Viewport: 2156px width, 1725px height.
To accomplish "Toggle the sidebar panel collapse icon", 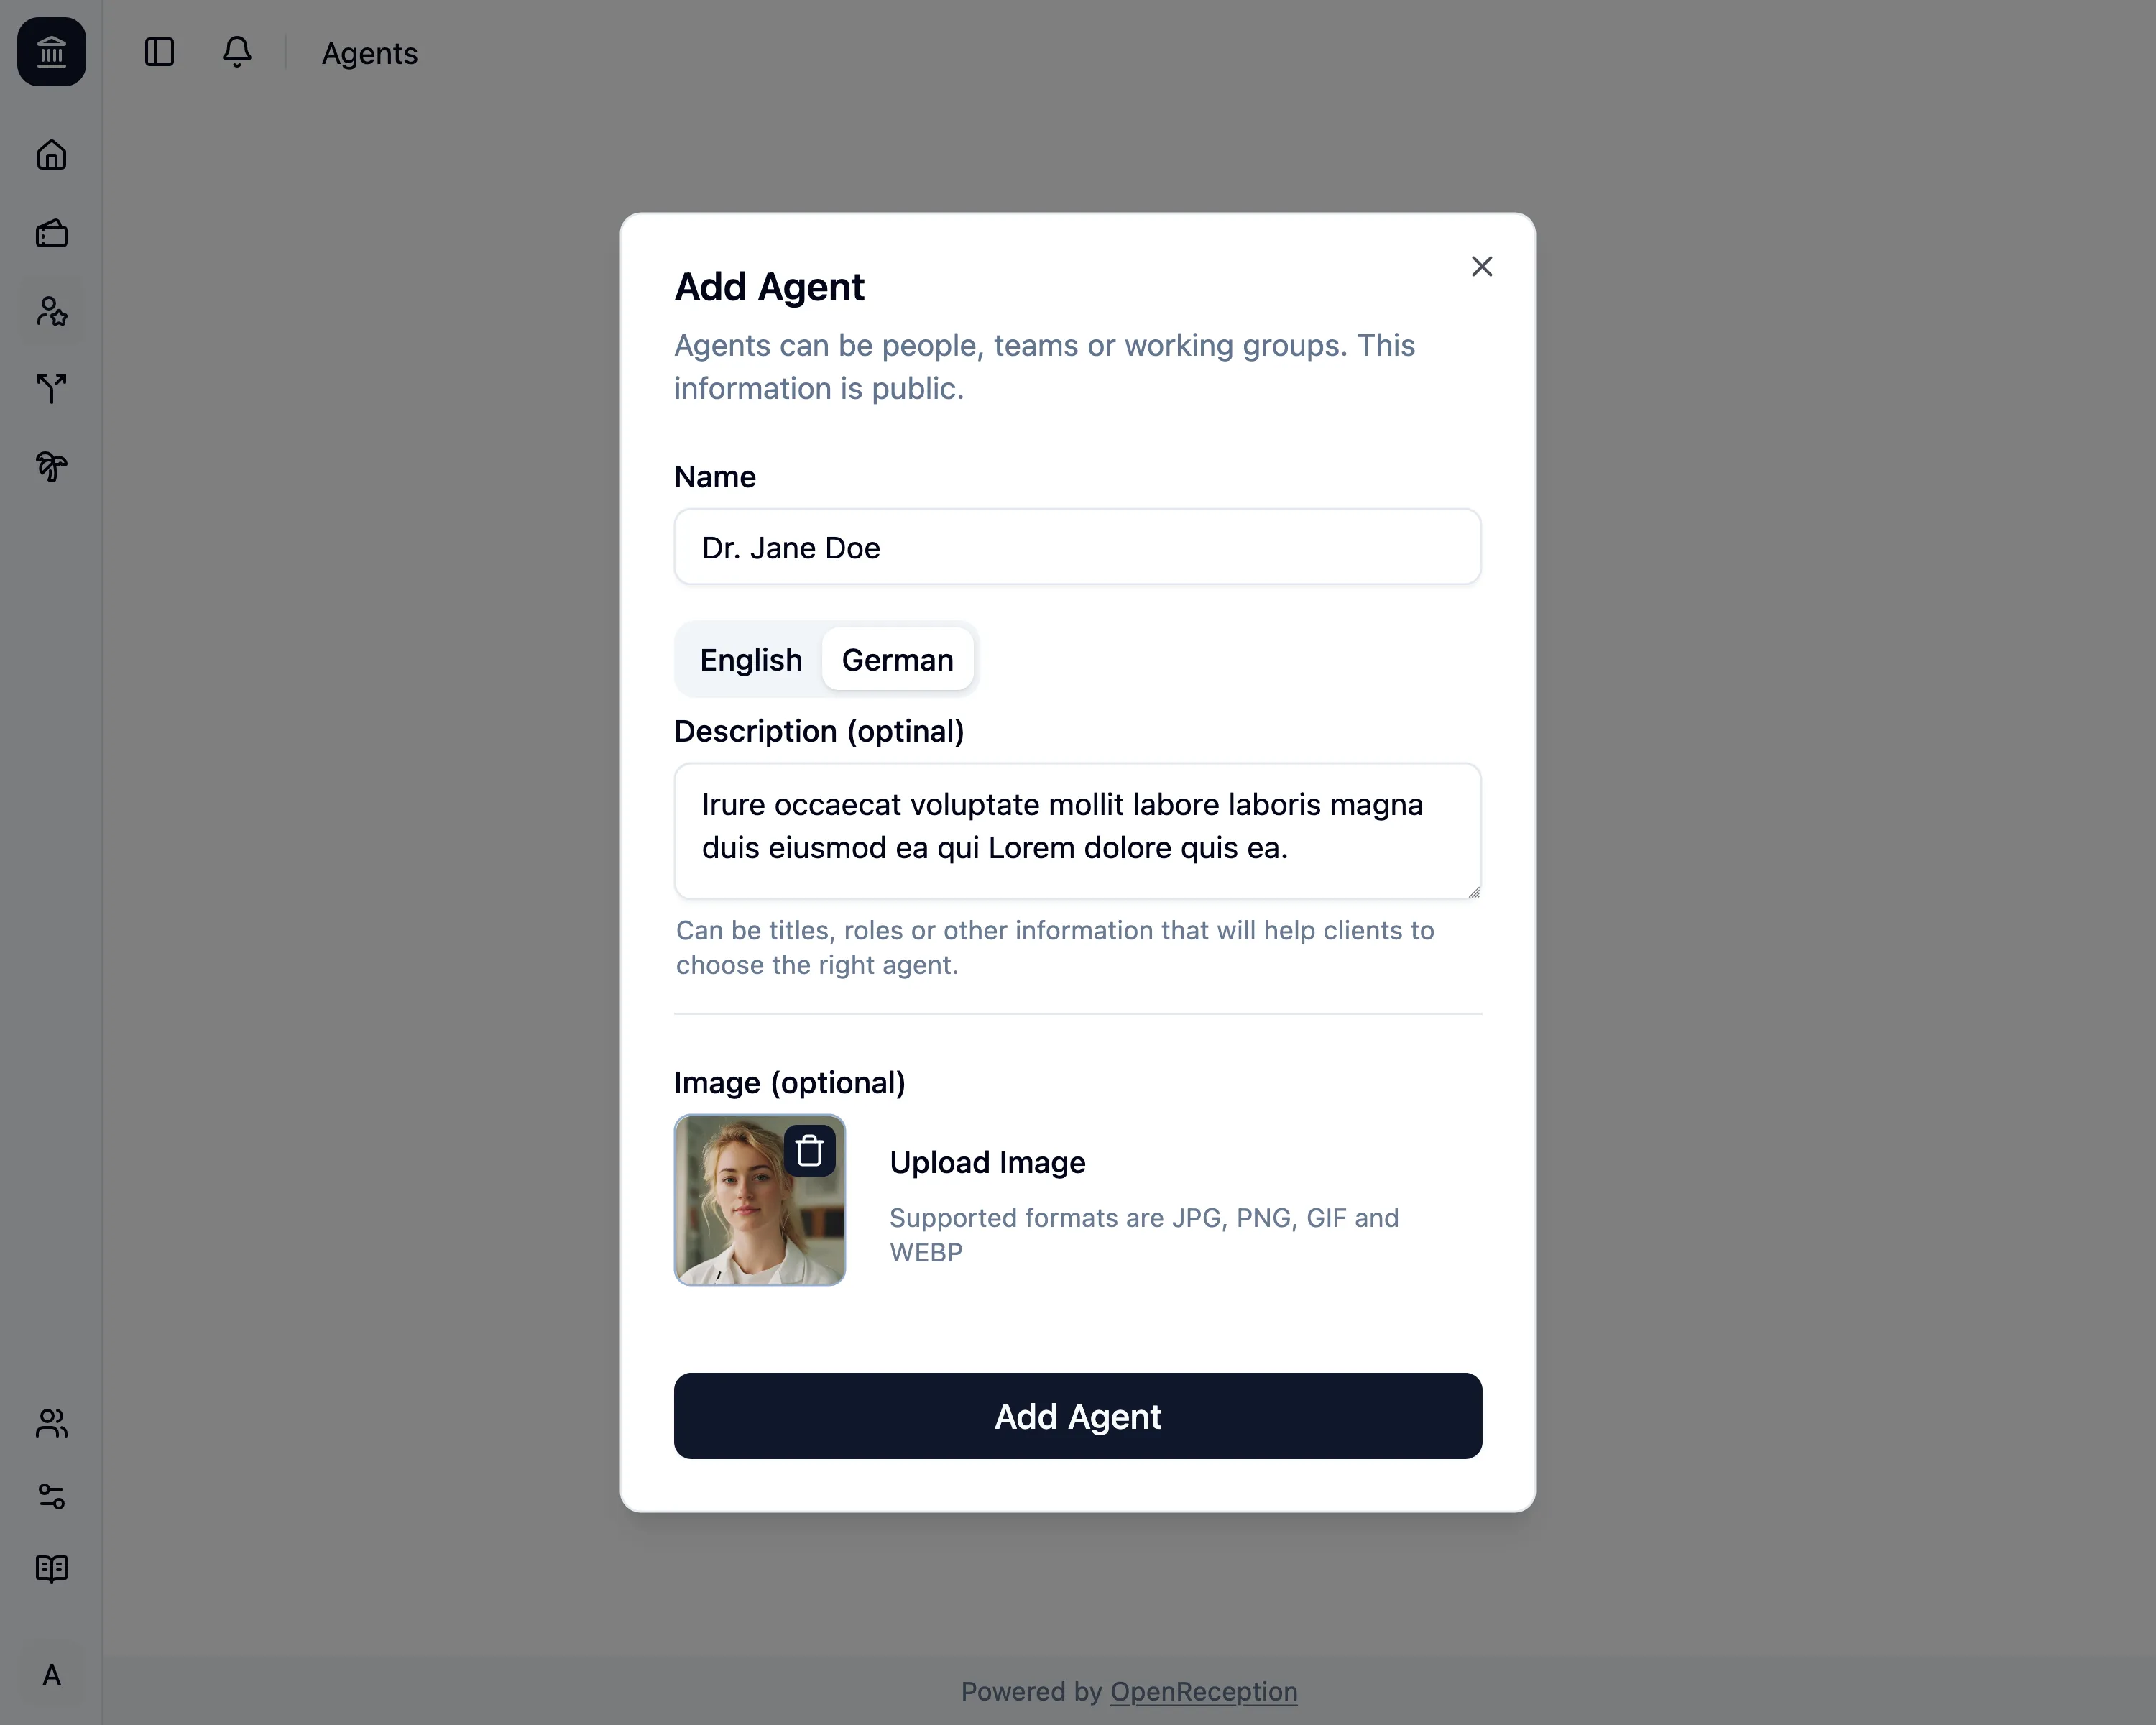I will (x=160, y=53).
